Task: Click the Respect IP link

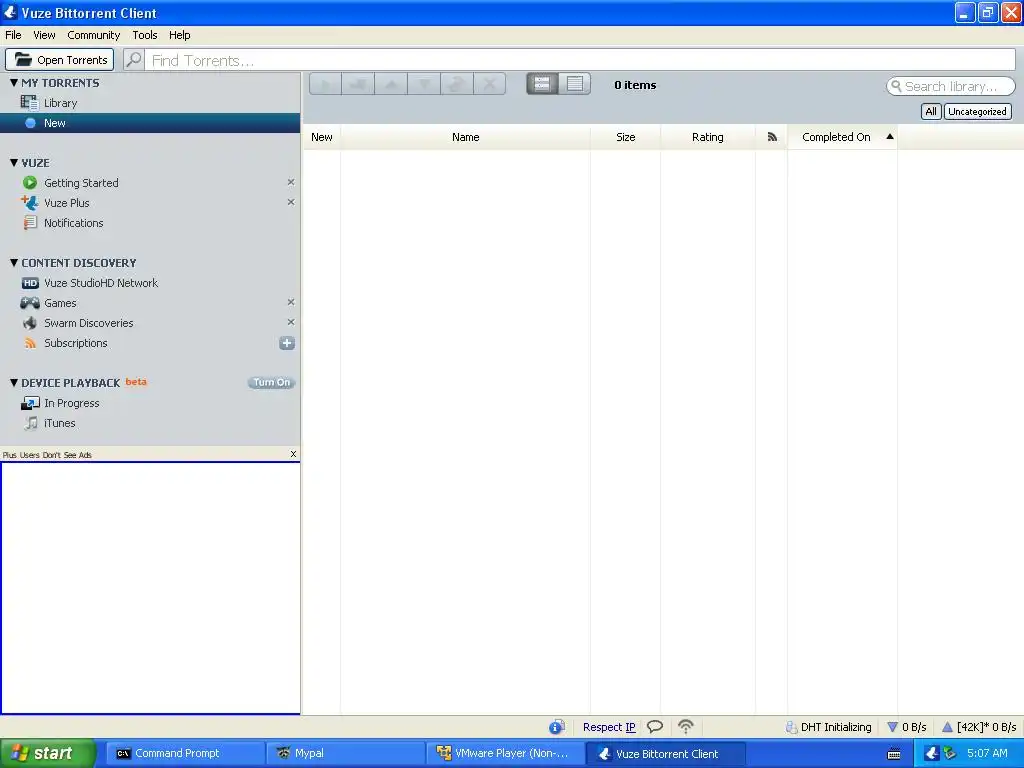Action: (609, 727)
